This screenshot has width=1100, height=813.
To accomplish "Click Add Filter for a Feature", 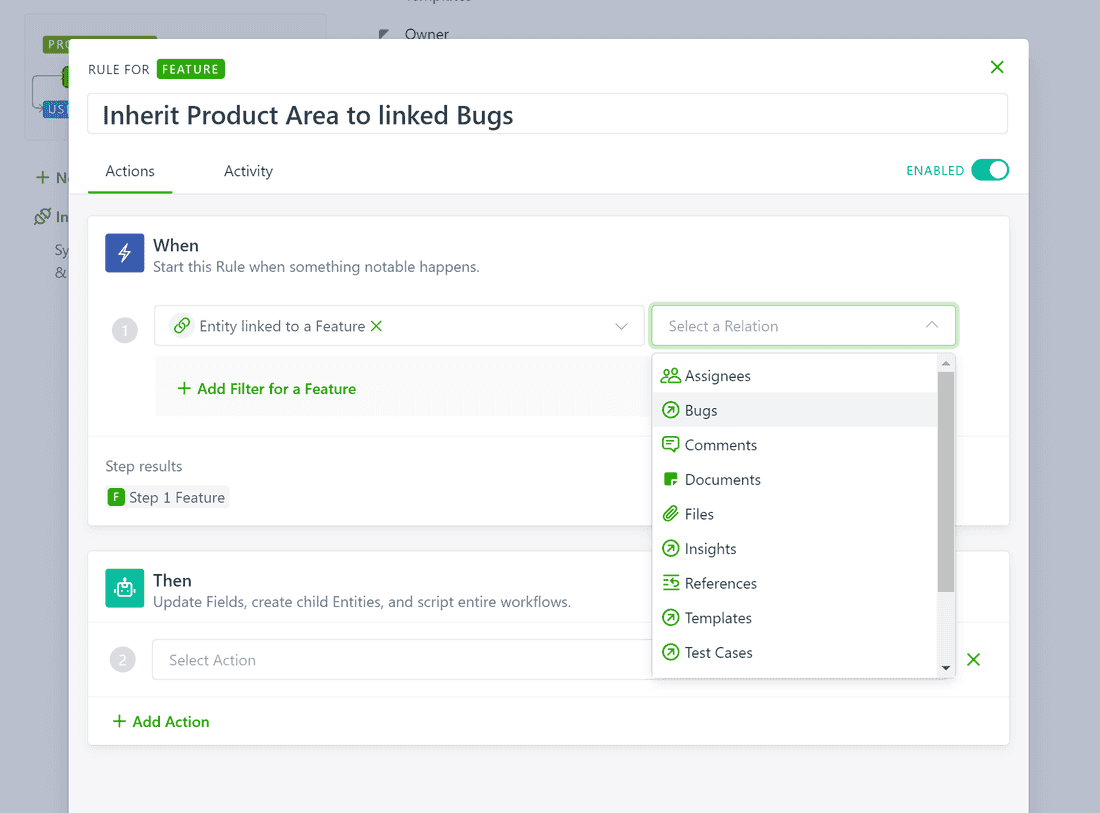I will [266, 389].
